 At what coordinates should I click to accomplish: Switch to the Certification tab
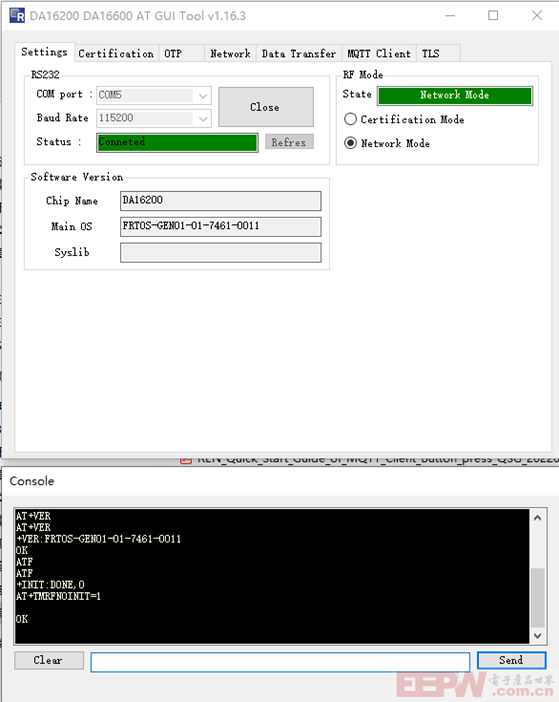116,53
